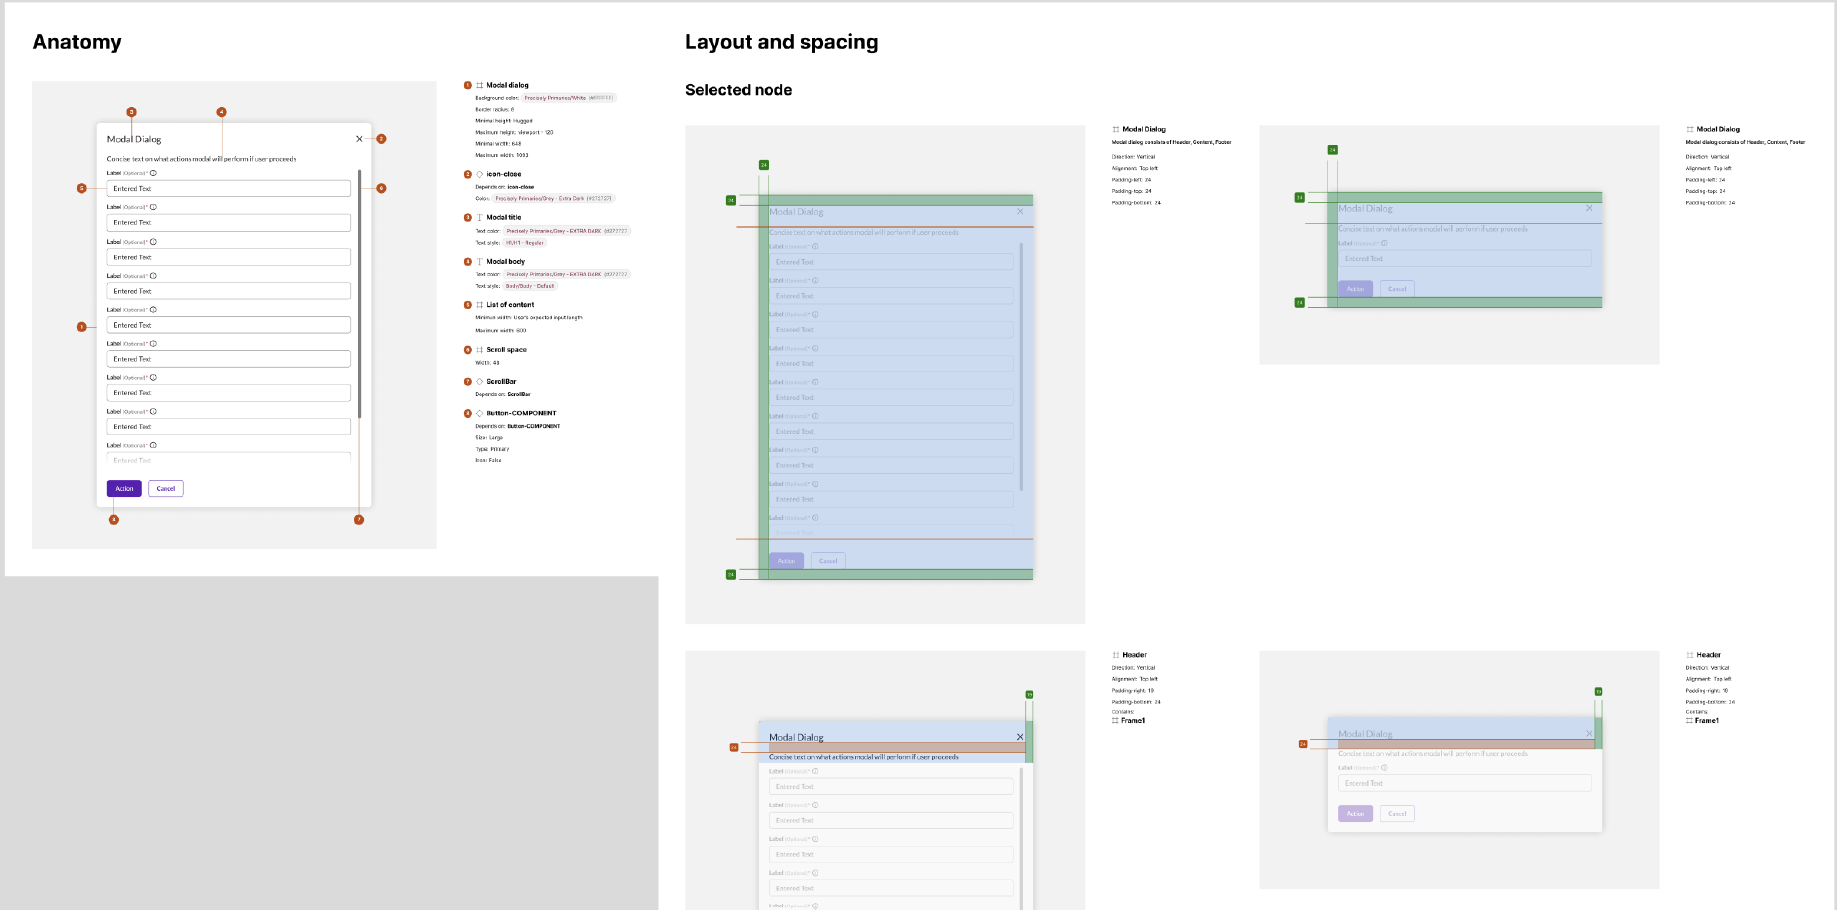1837x910 pixels.
Task: Click the frame icon next to Scroll space annotation
Action: click(x=479, y=350)
